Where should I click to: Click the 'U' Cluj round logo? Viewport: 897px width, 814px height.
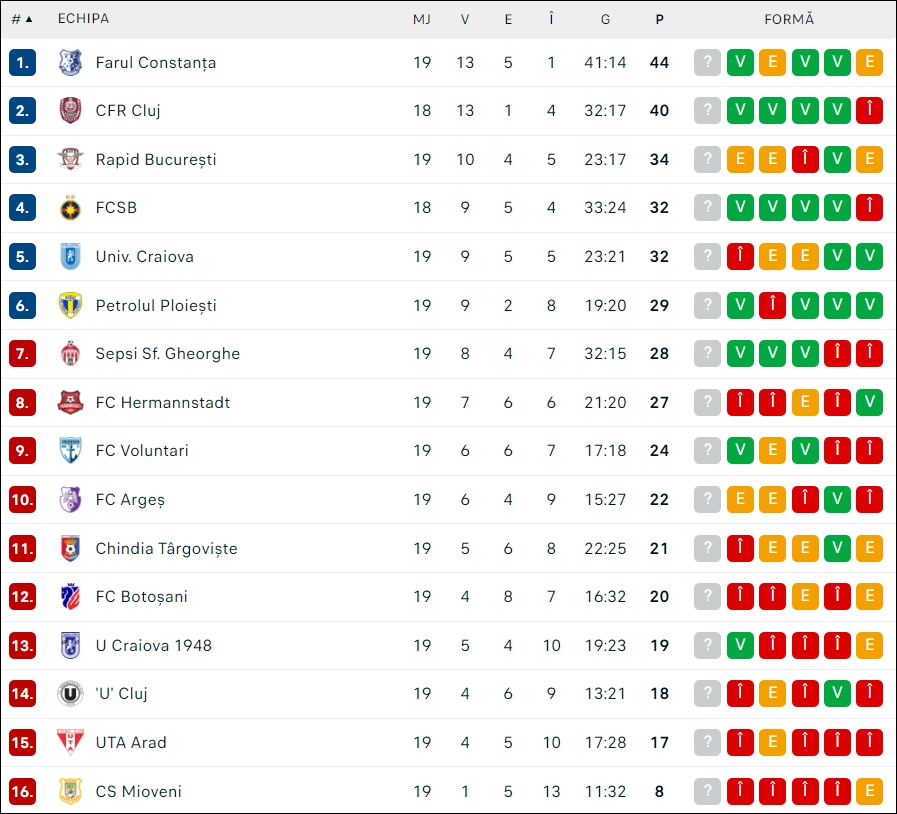click(70, 694)
